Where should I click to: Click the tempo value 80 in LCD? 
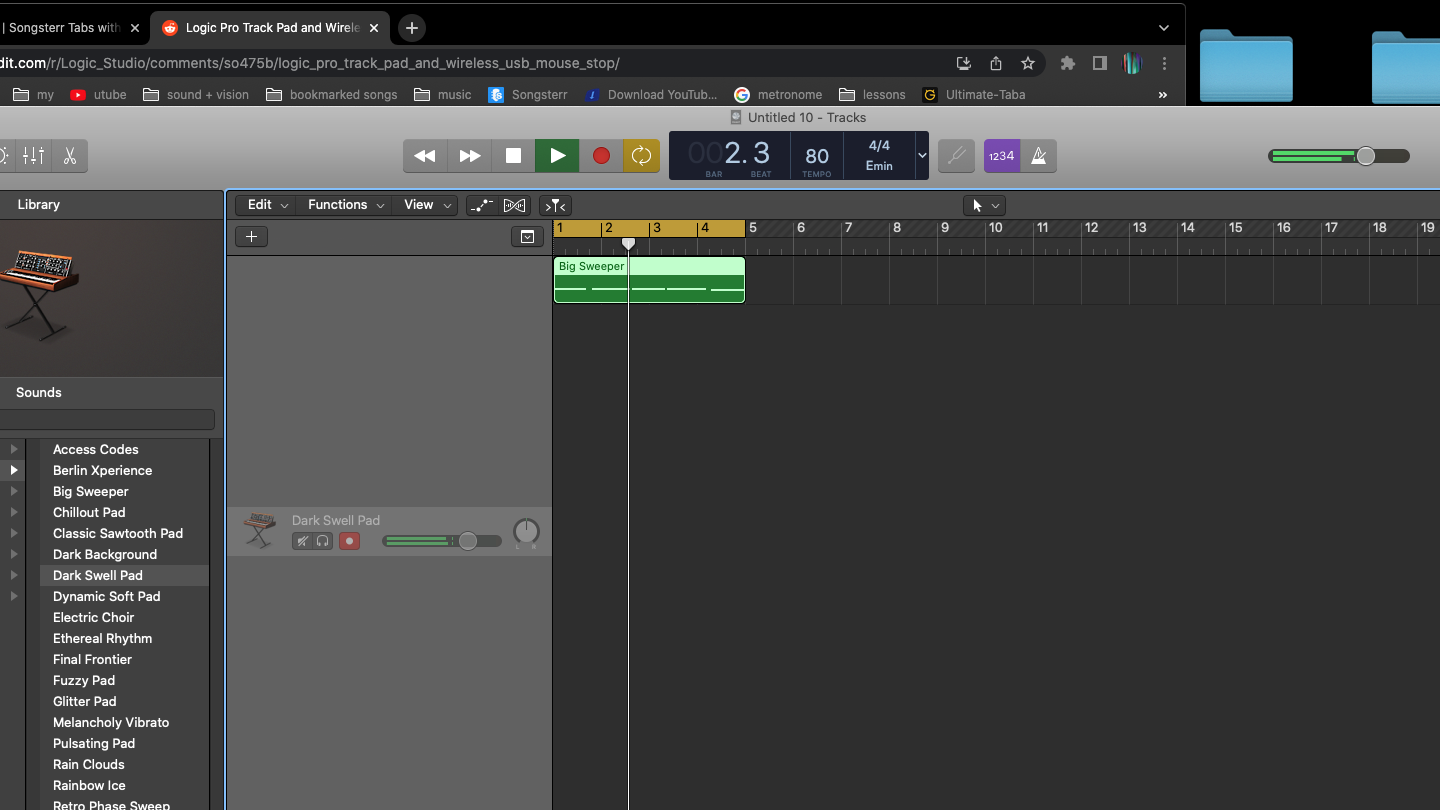click(817, 156)
